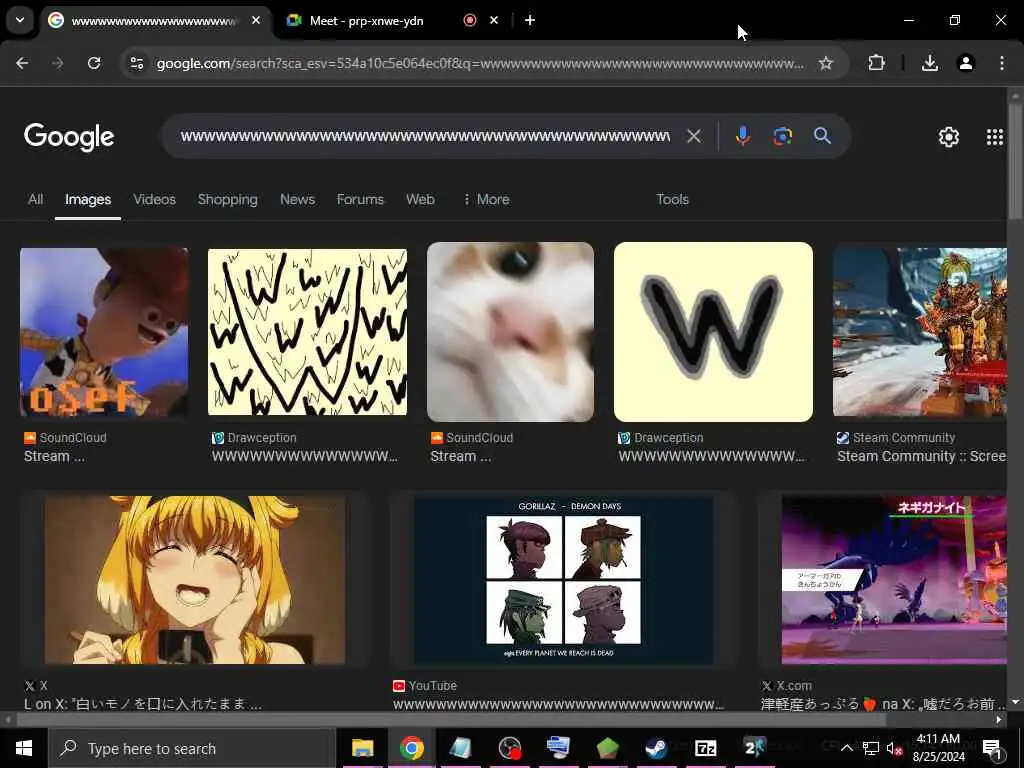Submit search with magnifying glass icon

point(822,136)
